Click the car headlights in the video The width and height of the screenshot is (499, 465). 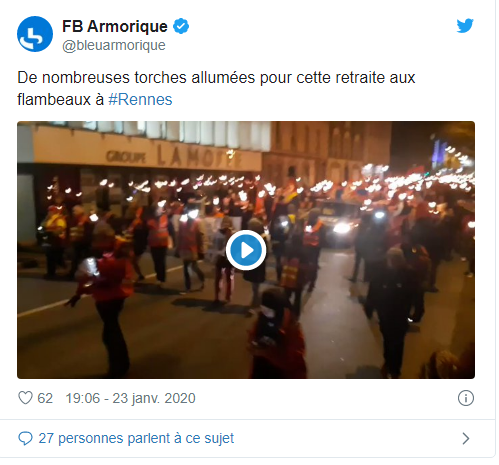point(343,227)
